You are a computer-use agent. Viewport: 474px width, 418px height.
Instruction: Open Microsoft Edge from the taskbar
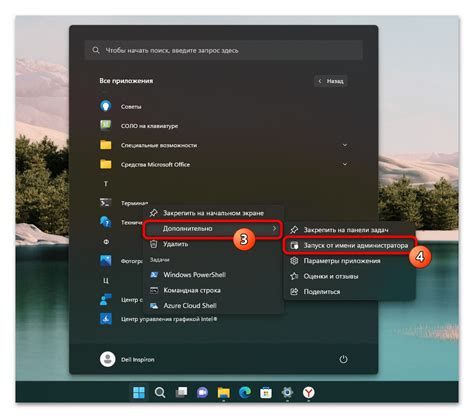point(245,393)
